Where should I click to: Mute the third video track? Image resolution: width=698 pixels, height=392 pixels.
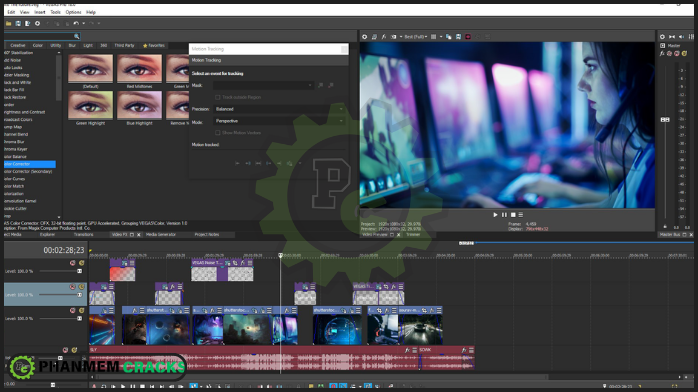pyautogui.click(x=73, y=311)
